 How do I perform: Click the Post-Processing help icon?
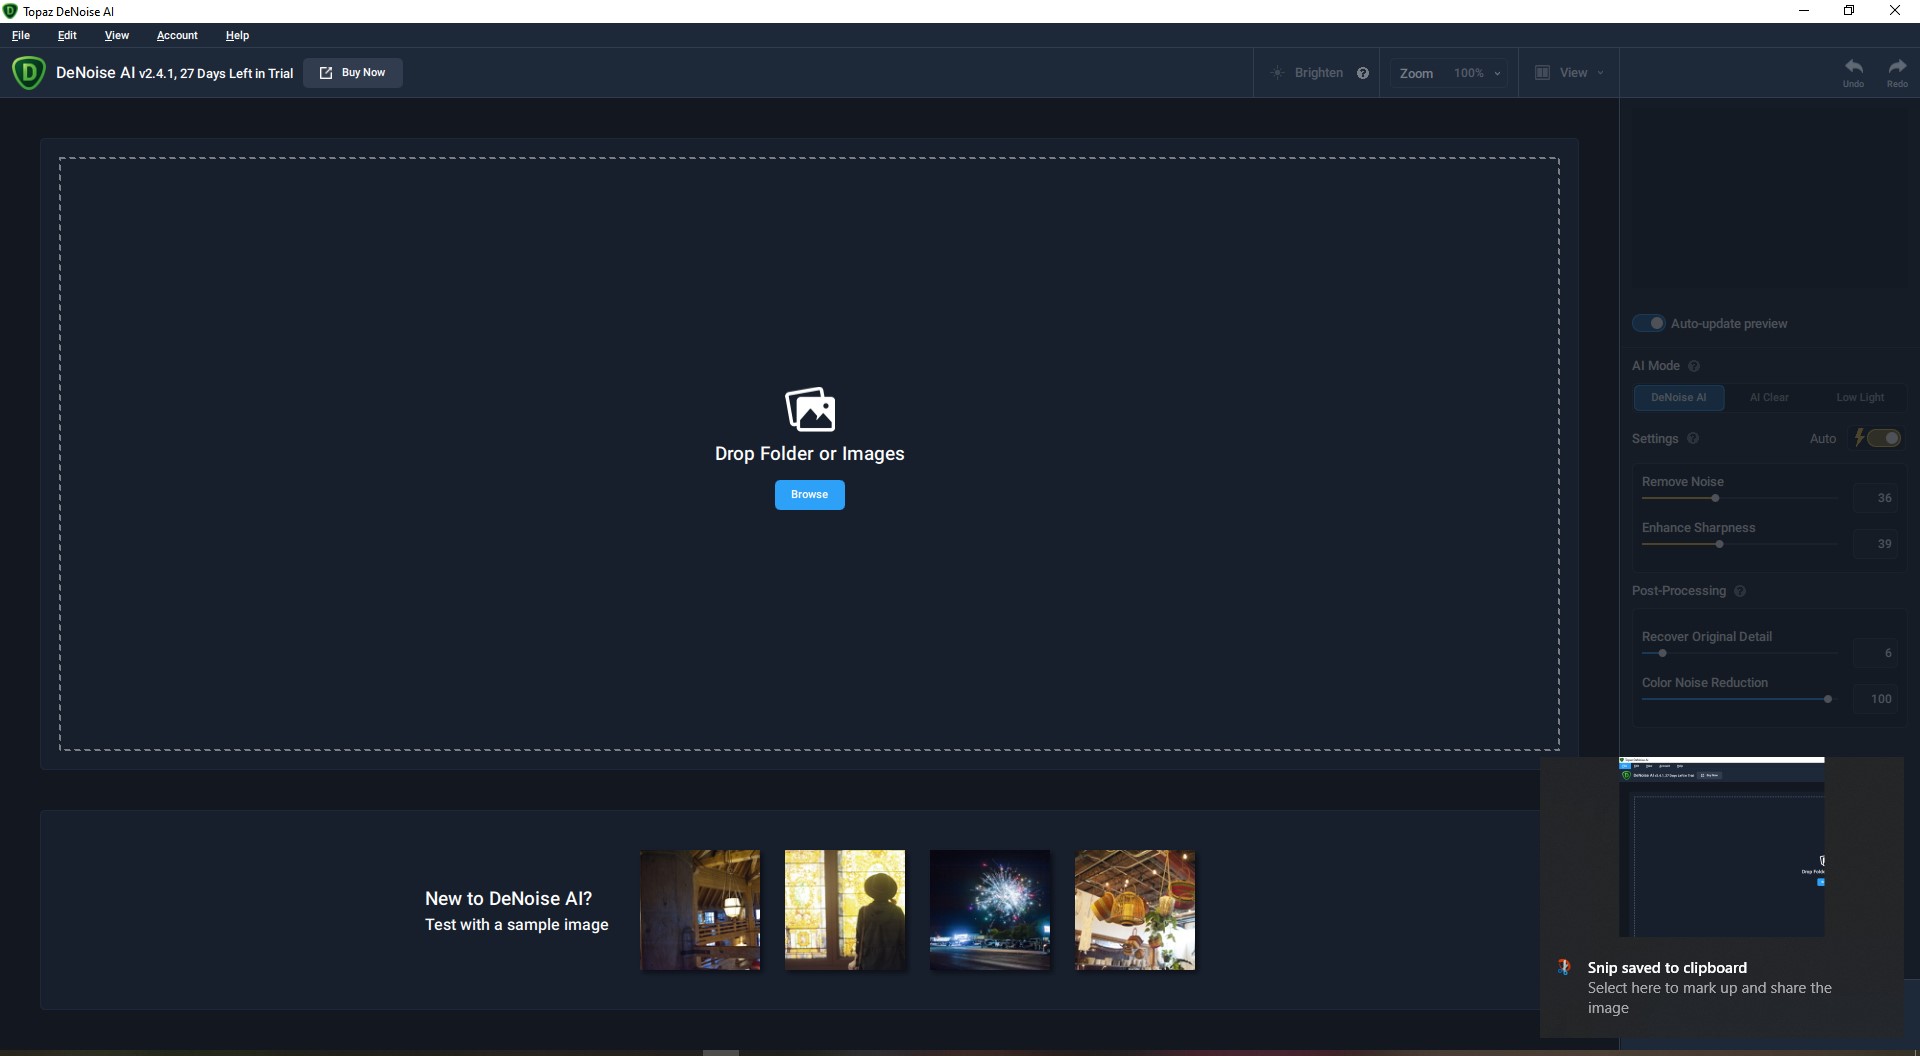pyautogui.click(x=1739, y=591)
